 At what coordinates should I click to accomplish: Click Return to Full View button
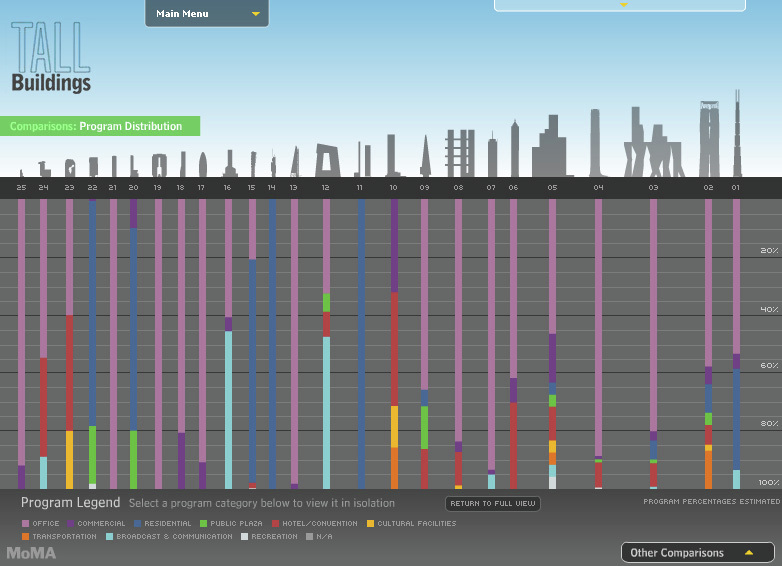(493, 504)
